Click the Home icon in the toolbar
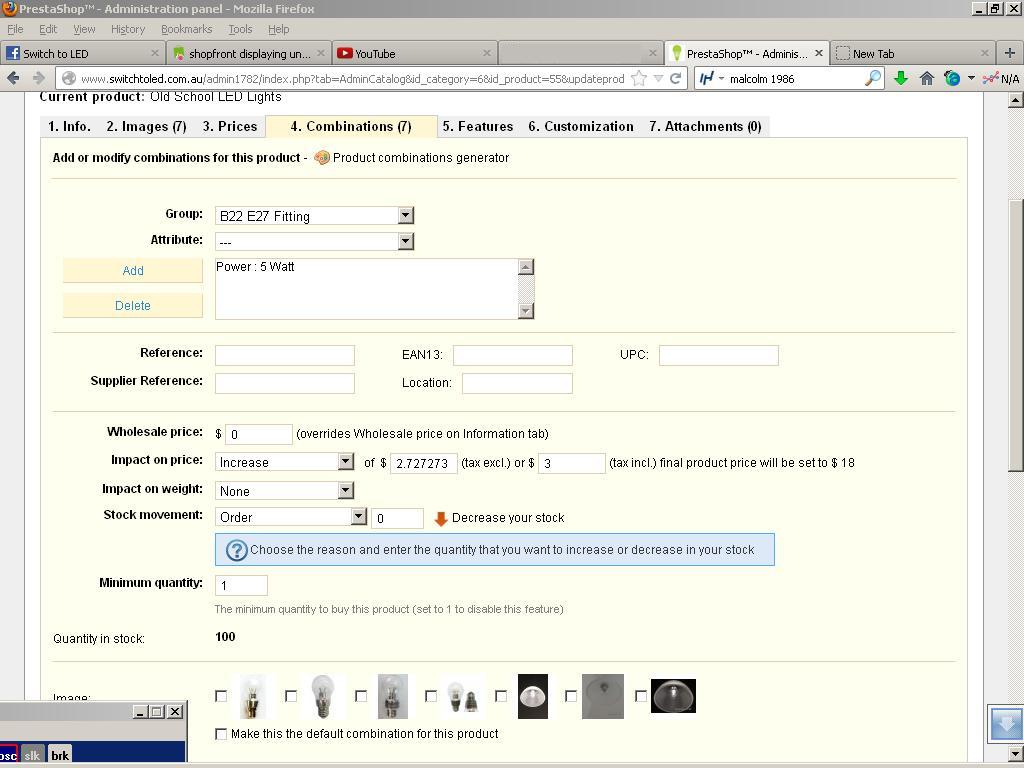The image size is (1024, 768). [x=927, y=78]
